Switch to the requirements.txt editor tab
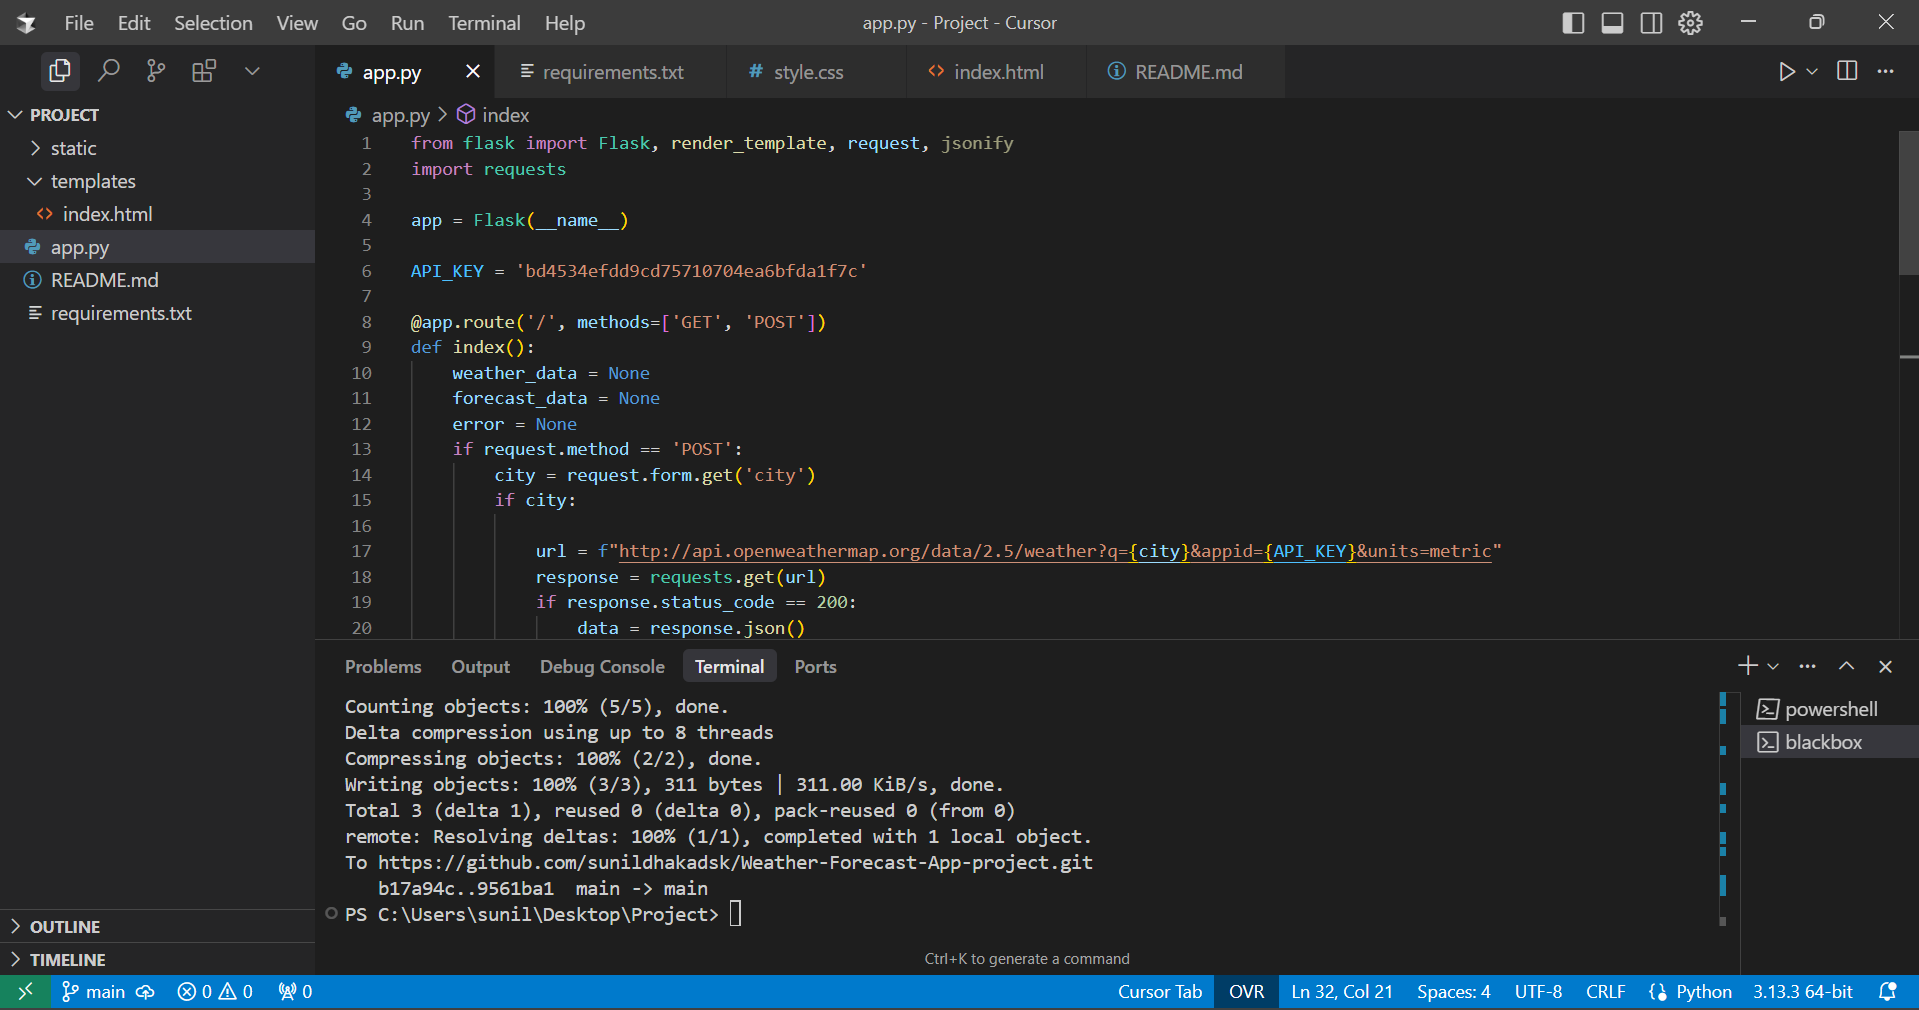Screen dimensions: 1919x1010 click(612, 72)
